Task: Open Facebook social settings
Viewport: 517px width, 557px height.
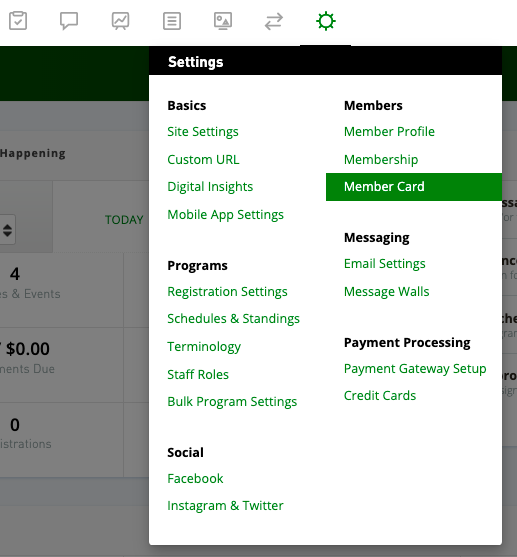Action: [x=195, y=478]
